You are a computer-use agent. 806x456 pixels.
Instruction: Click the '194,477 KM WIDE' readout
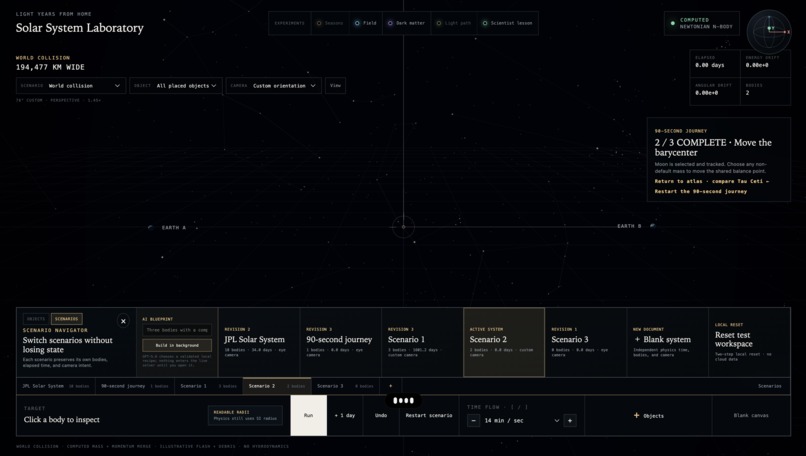[x=50, y=67]
